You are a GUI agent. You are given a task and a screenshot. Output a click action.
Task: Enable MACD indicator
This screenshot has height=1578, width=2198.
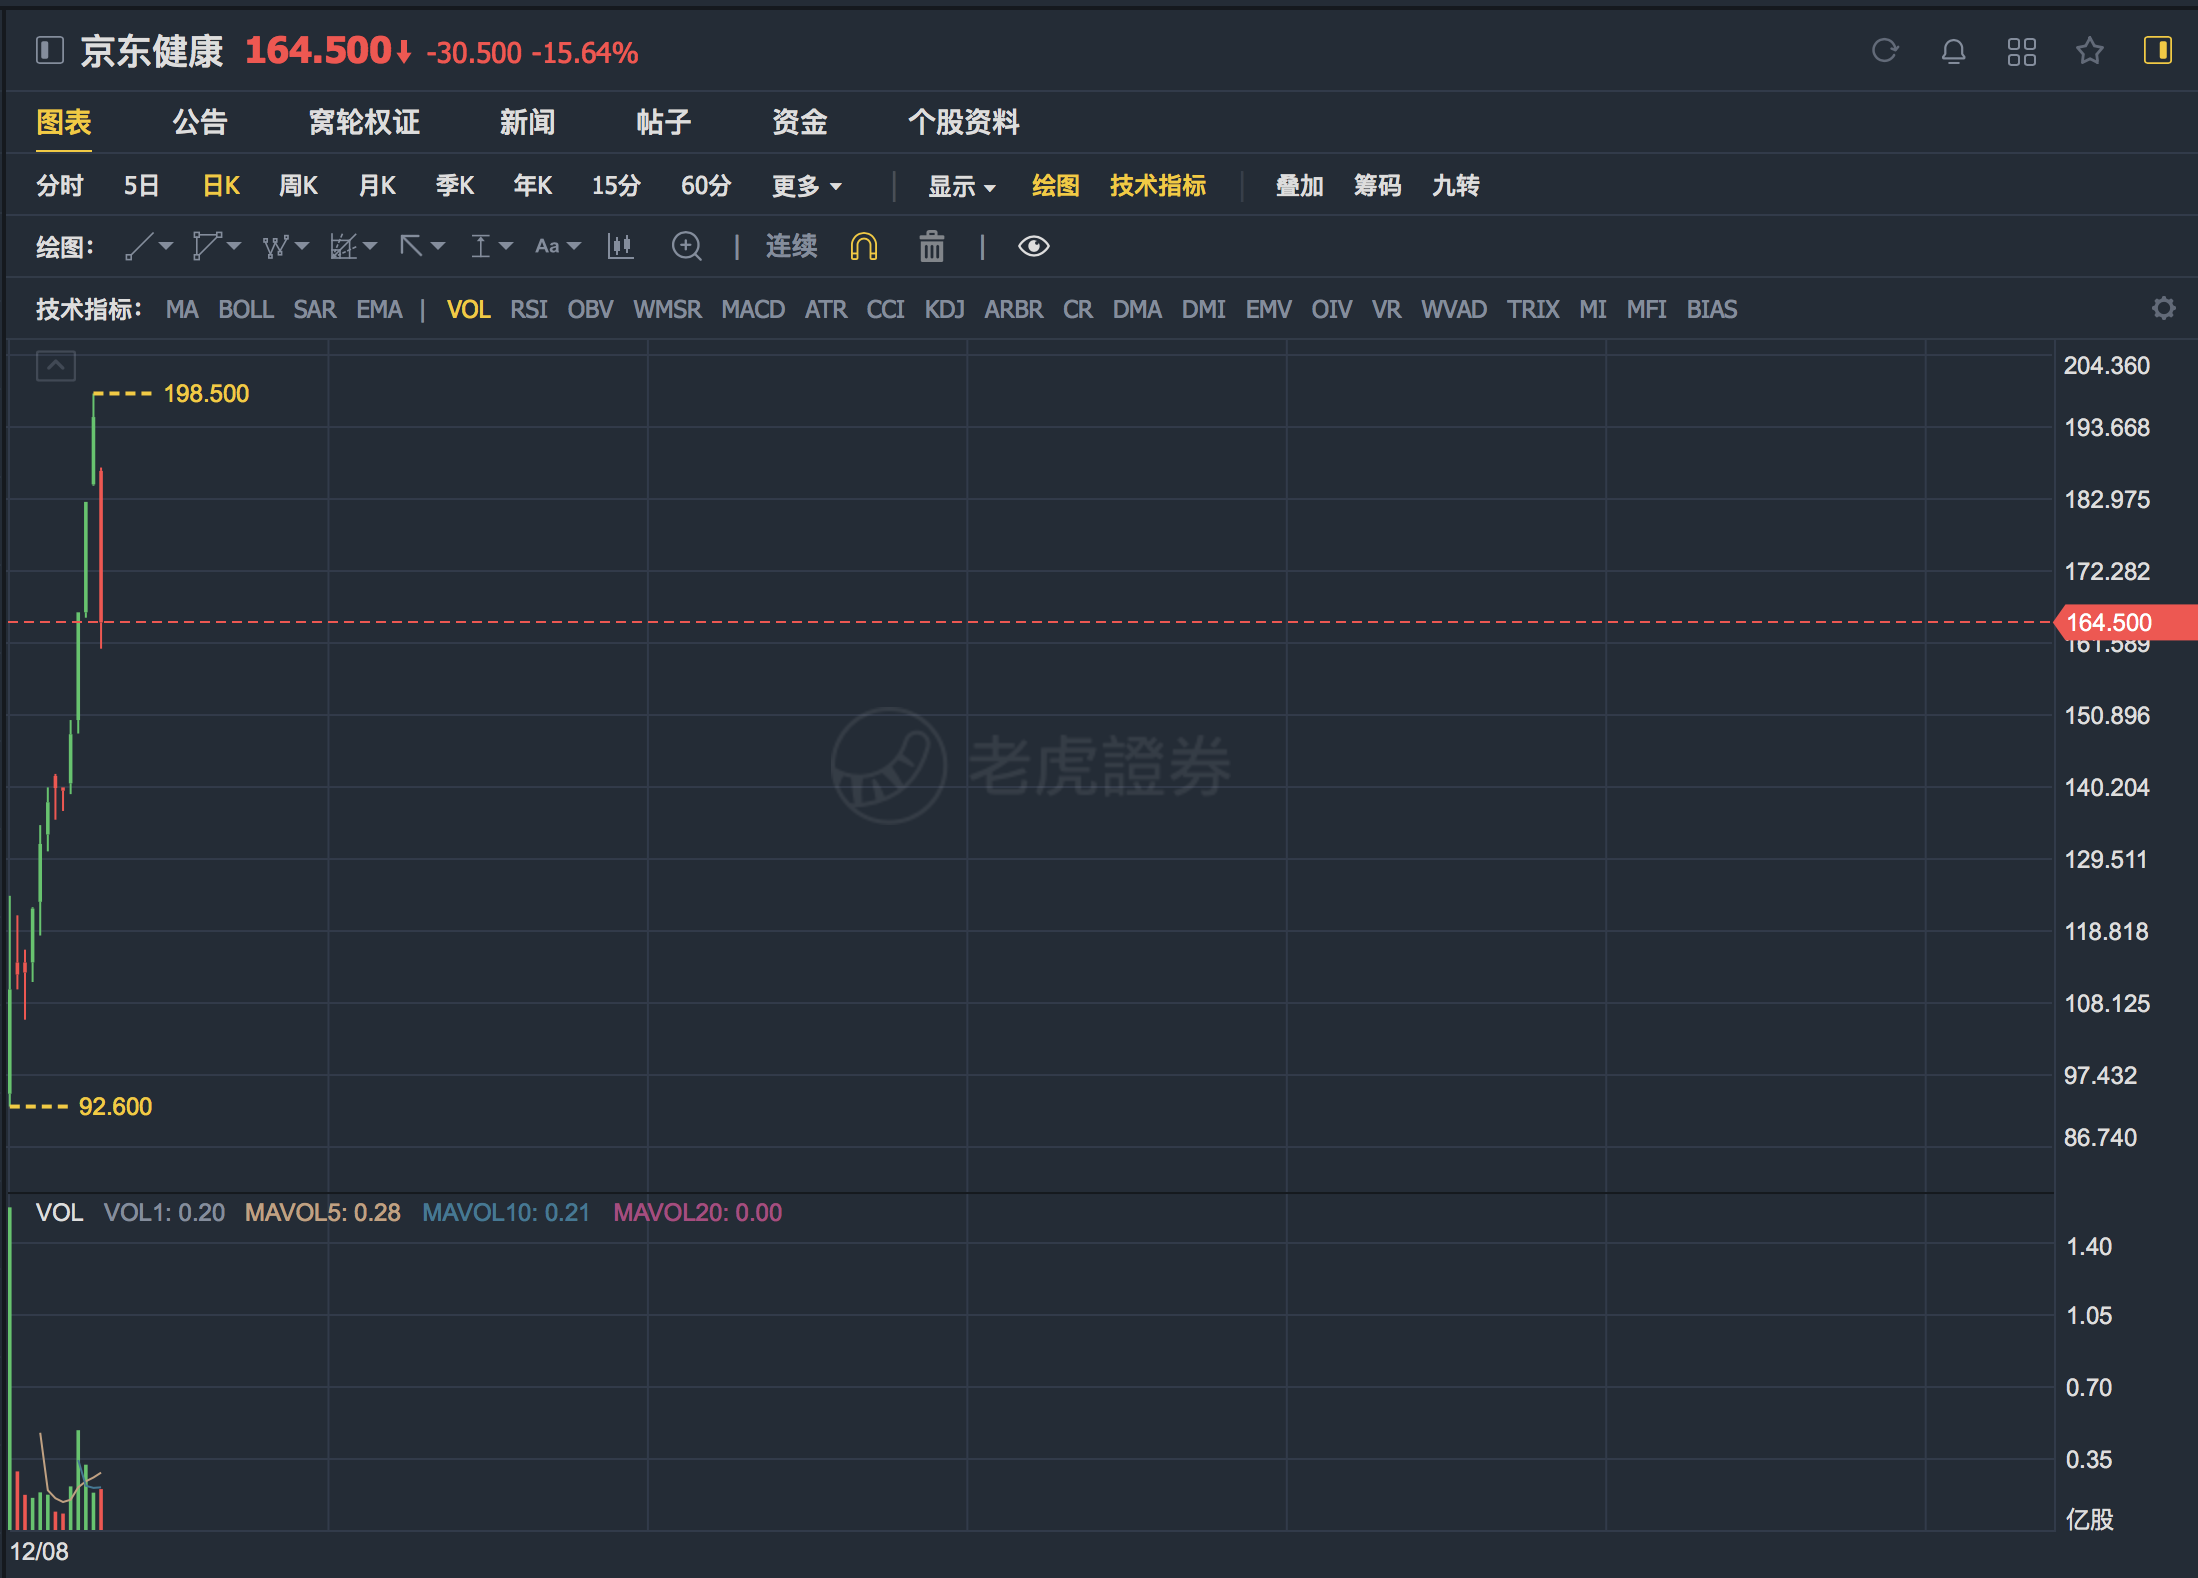coord(753,309)
